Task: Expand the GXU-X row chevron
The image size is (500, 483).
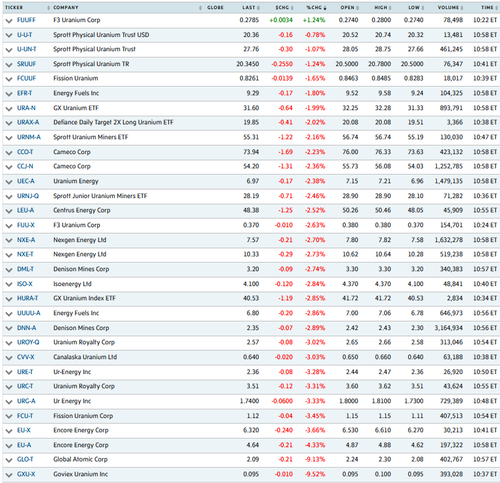Action: [9, 475]
